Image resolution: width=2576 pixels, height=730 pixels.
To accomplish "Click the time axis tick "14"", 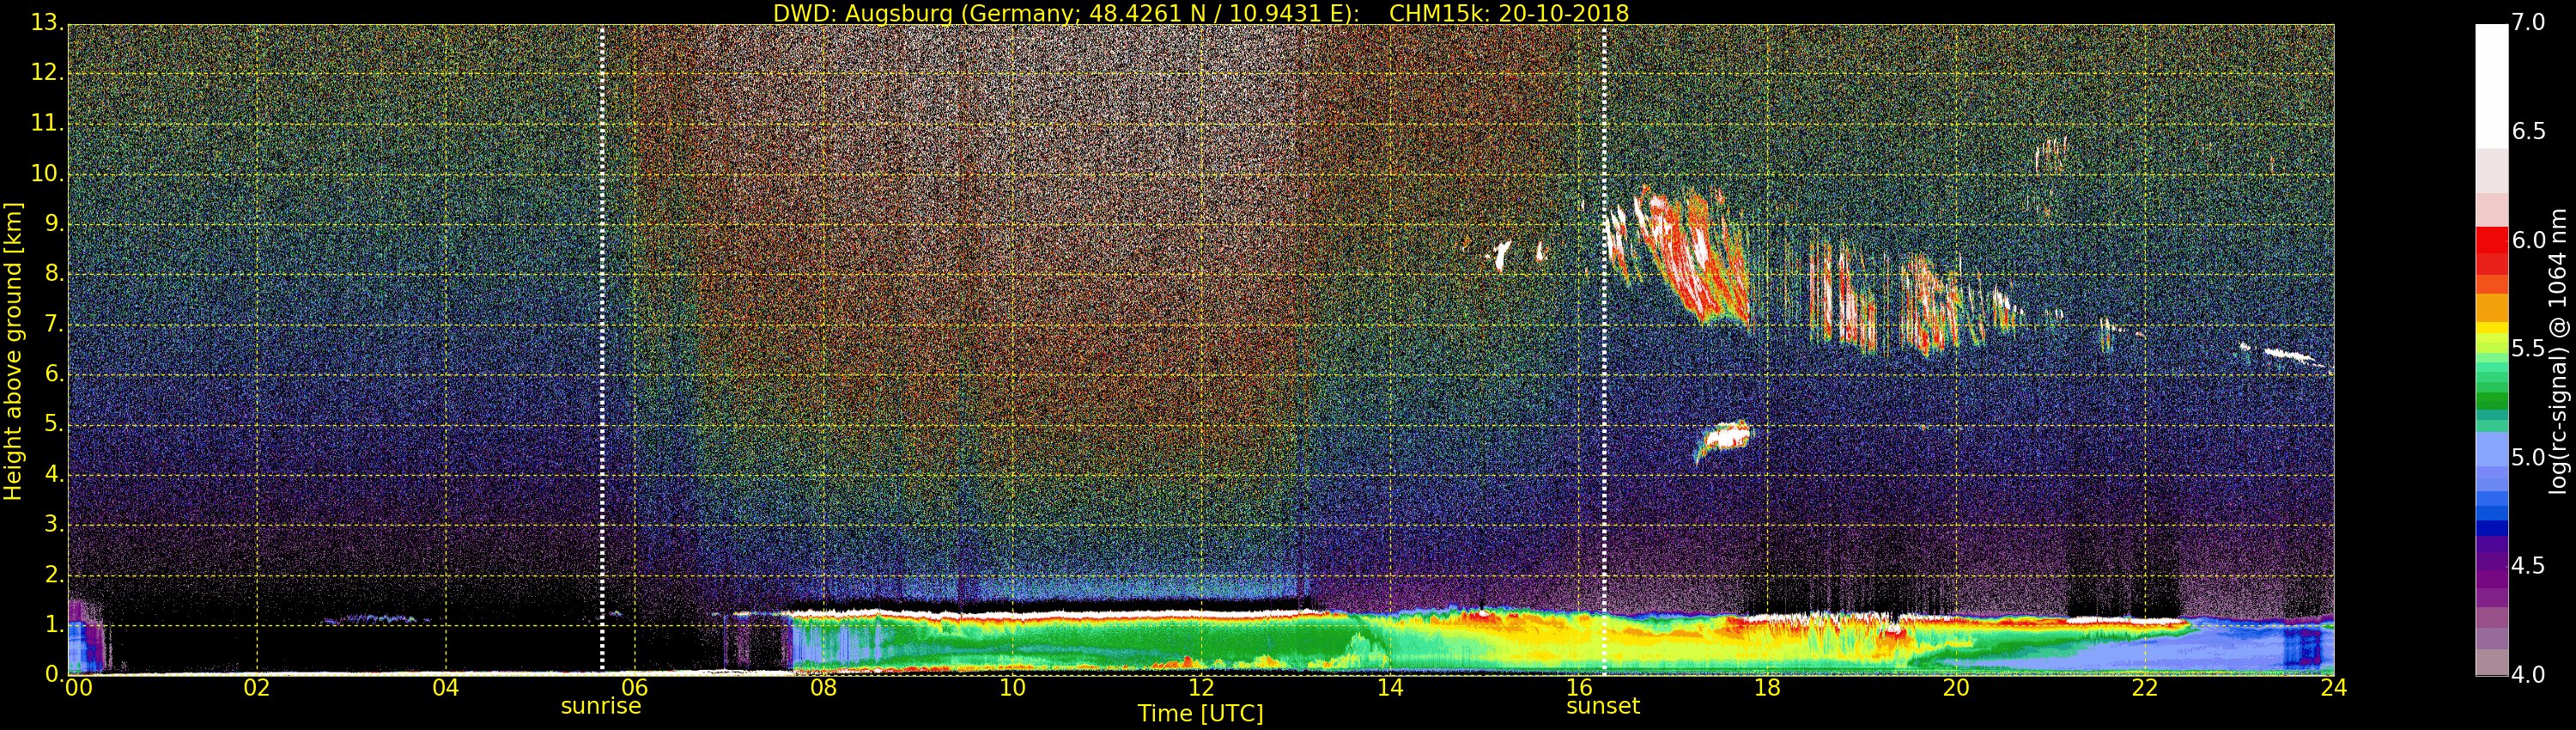I will click(1390, 688).
